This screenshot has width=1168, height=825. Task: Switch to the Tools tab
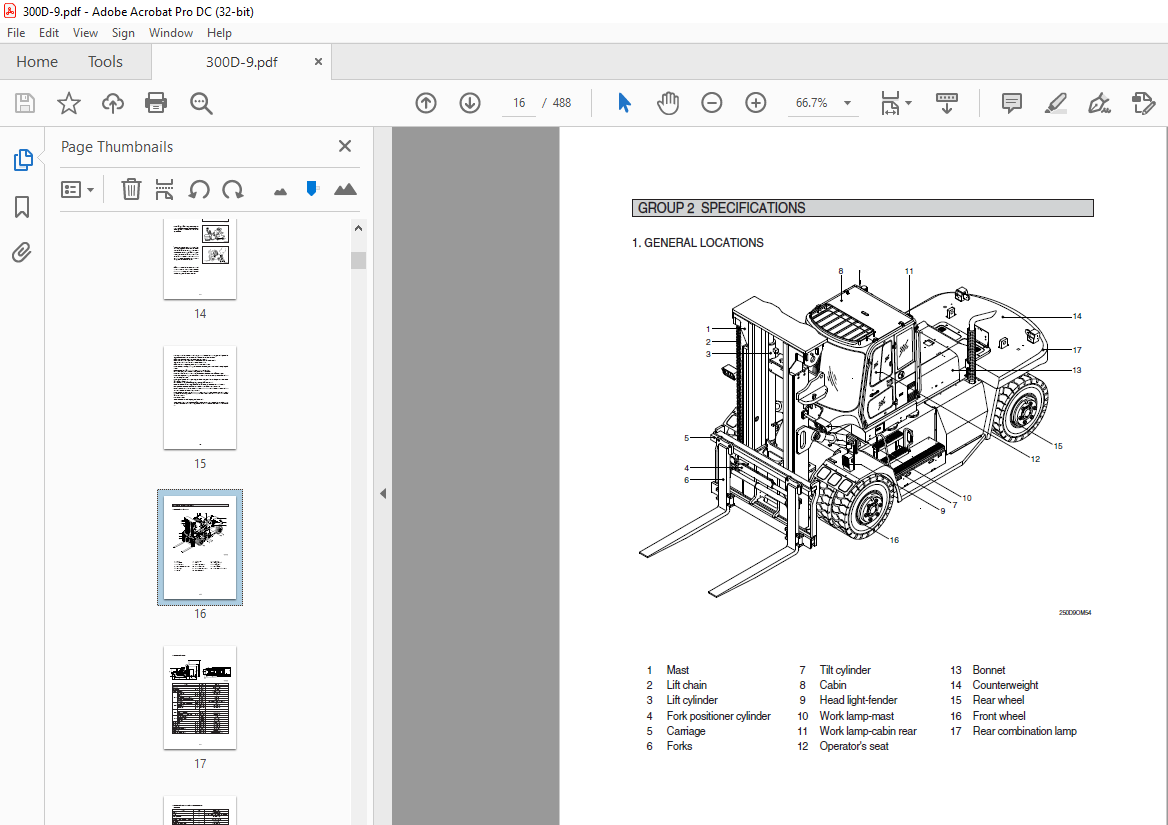coord(105,62)
